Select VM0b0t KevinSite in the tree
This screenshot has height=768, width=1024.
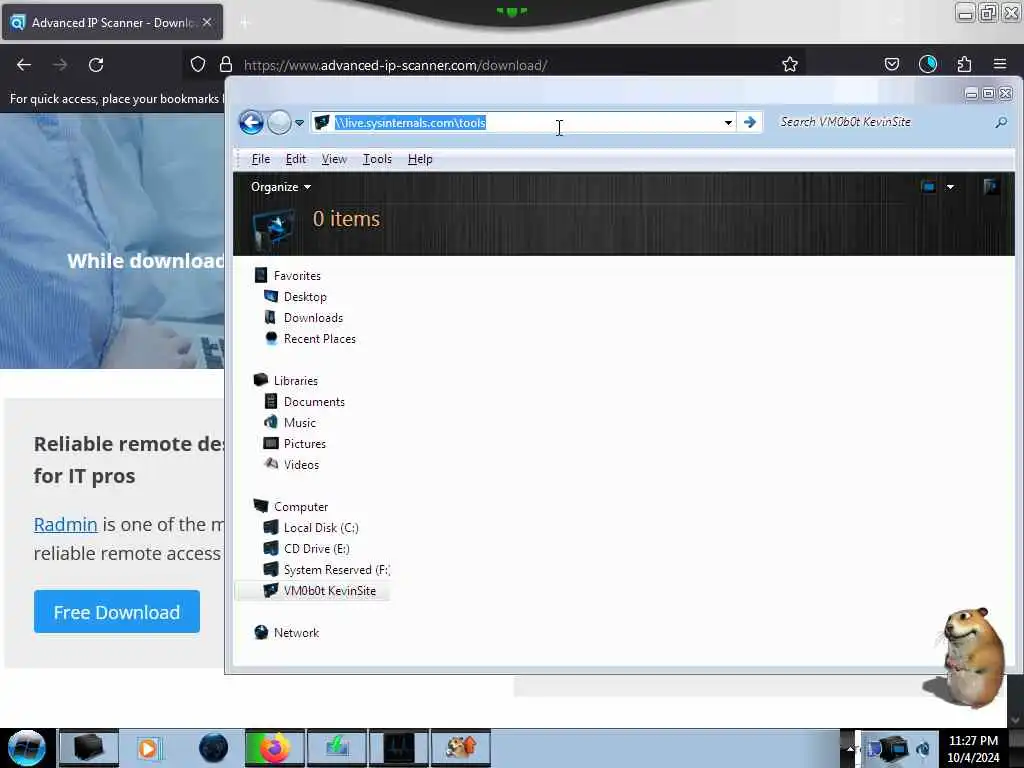pyautogui.click(x=330, y=590)
